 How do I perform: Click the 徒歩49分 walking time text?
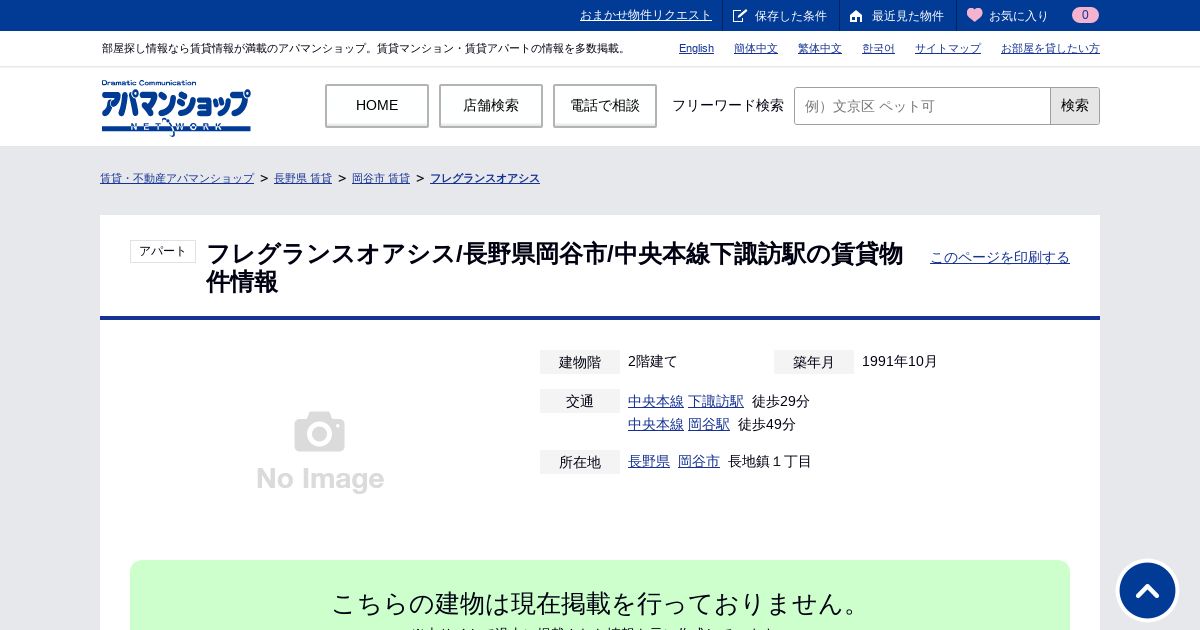click(767, 424)
